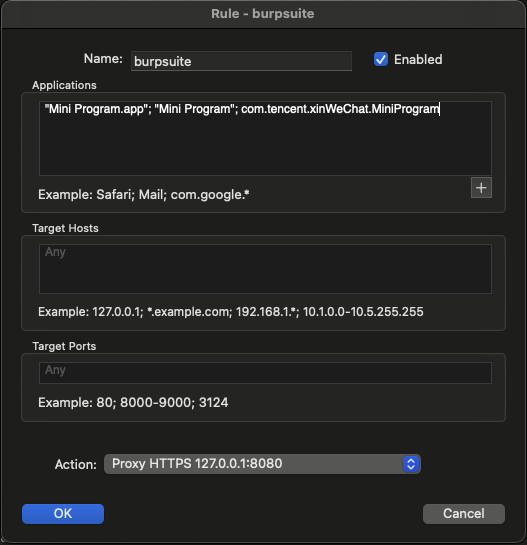Uncheck the Enabled checkbox
Viewport: 527px width, 545px height.
[x=381, y=59]
